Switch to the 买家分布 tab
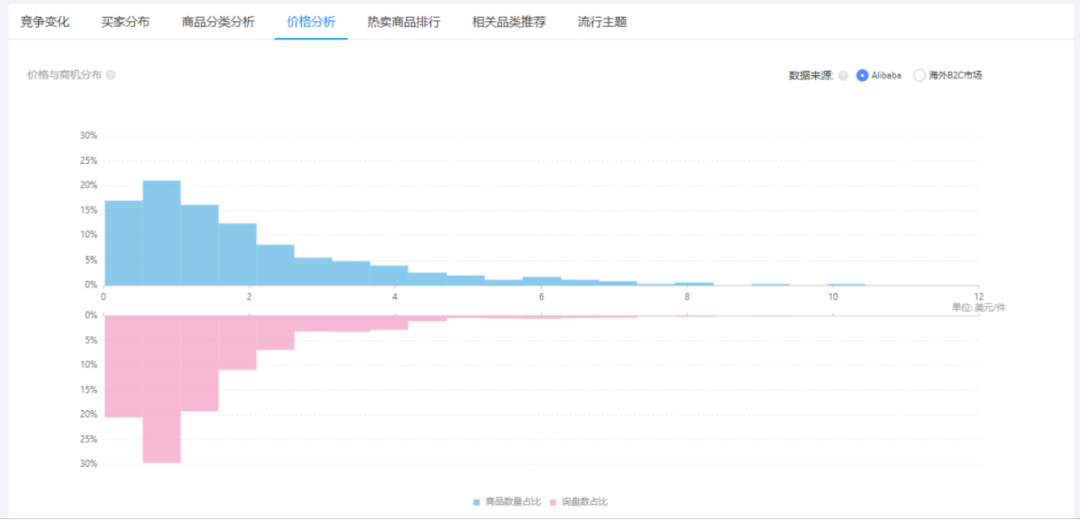 [x=125, y=22]
